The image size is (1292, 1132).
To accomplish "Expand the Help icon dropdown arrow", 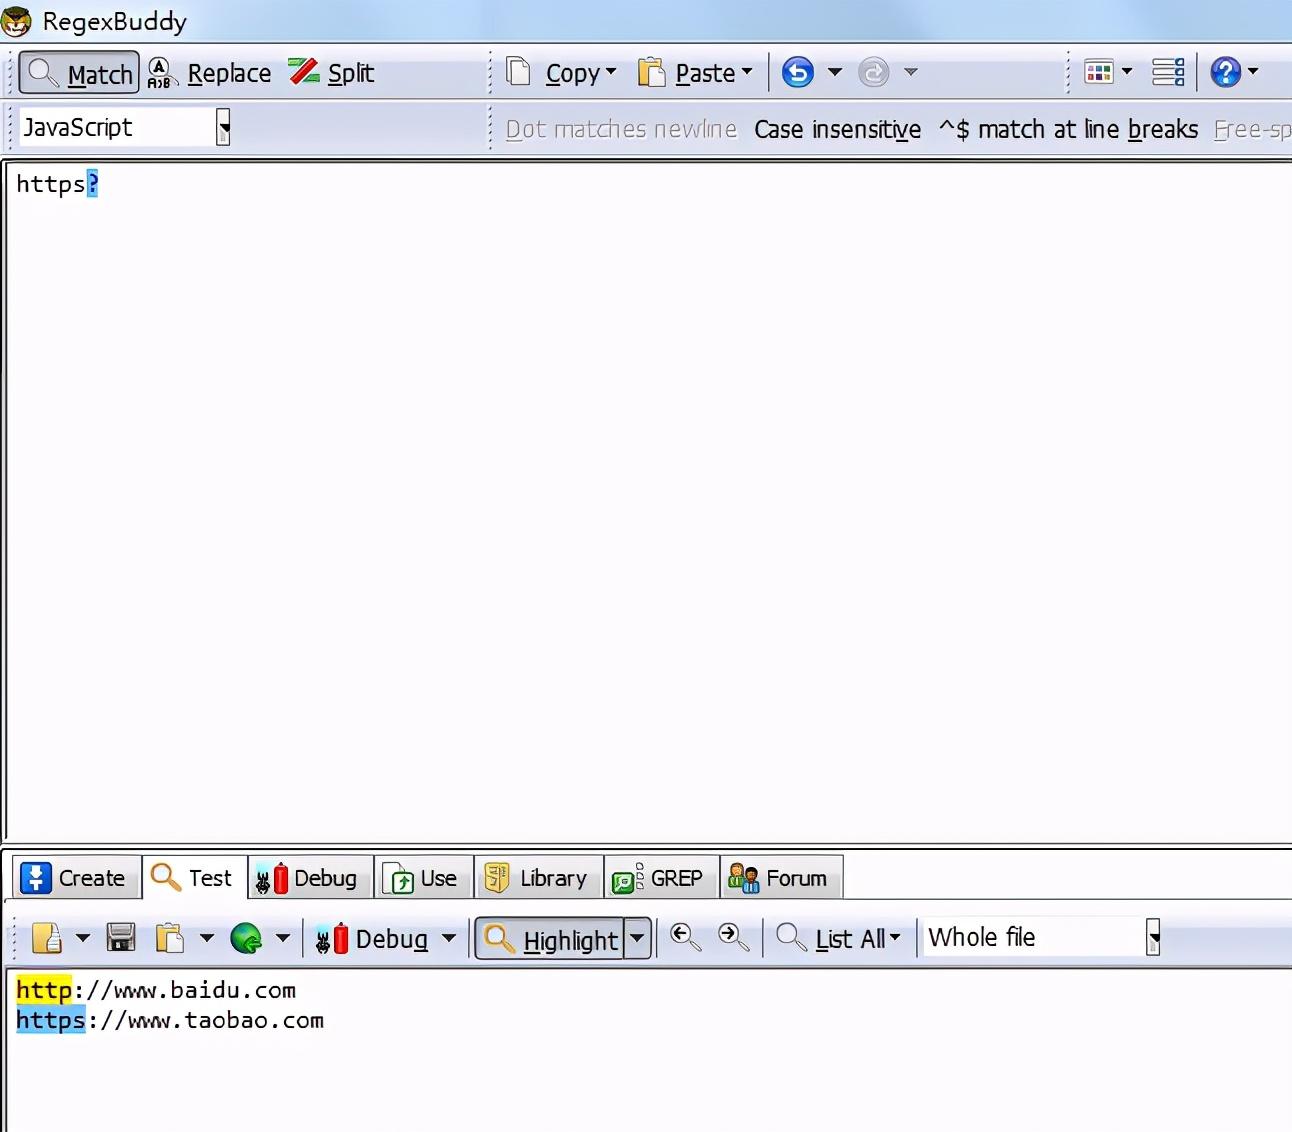I will tap(1253, 72).
